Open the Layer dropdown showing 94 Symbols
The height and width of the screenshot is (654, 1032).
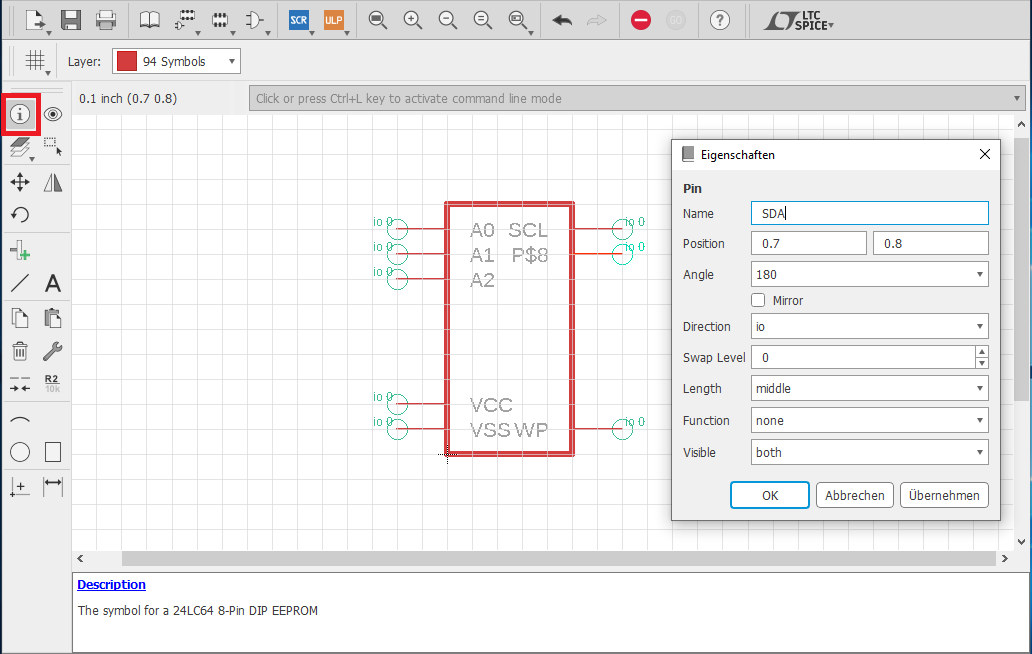(176, 61)
